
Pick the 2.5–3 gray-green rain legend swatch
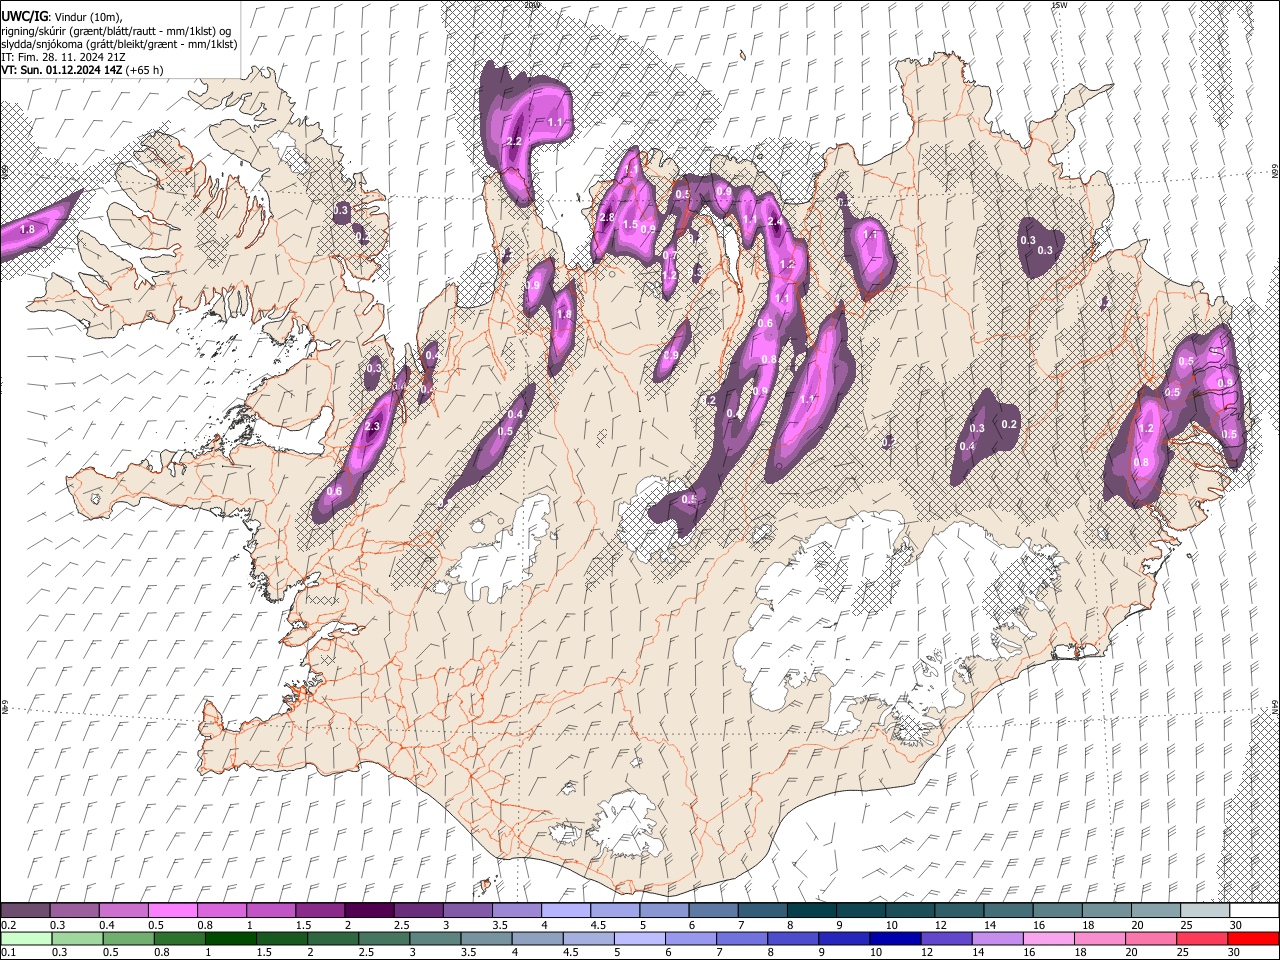[x=384, y=938]
